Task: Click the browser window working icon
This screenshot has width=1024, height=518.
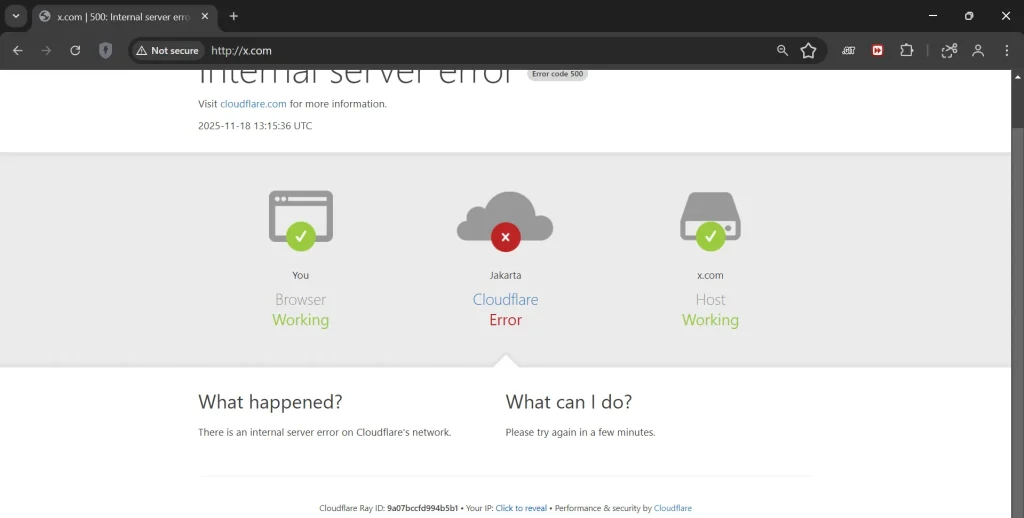Action: click(300, 220)
